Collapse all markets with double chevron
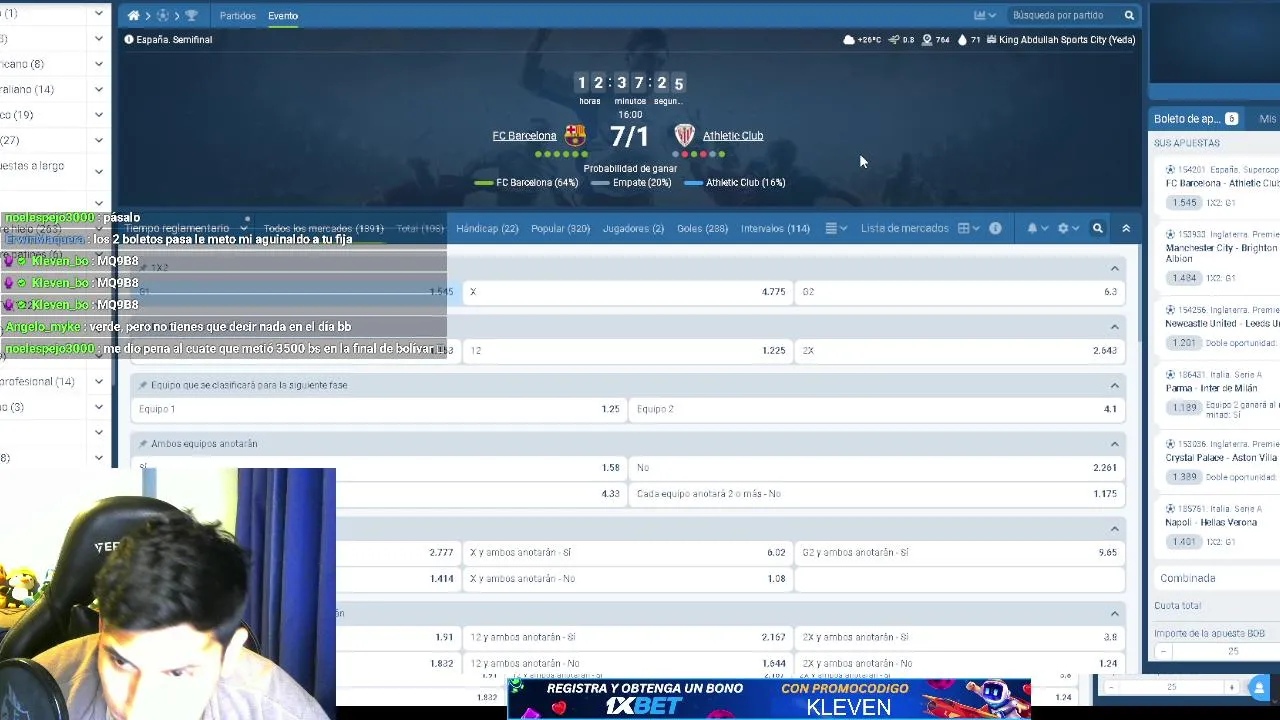The width and height of the screenshot is (1280, 720). pos(1126,229)
